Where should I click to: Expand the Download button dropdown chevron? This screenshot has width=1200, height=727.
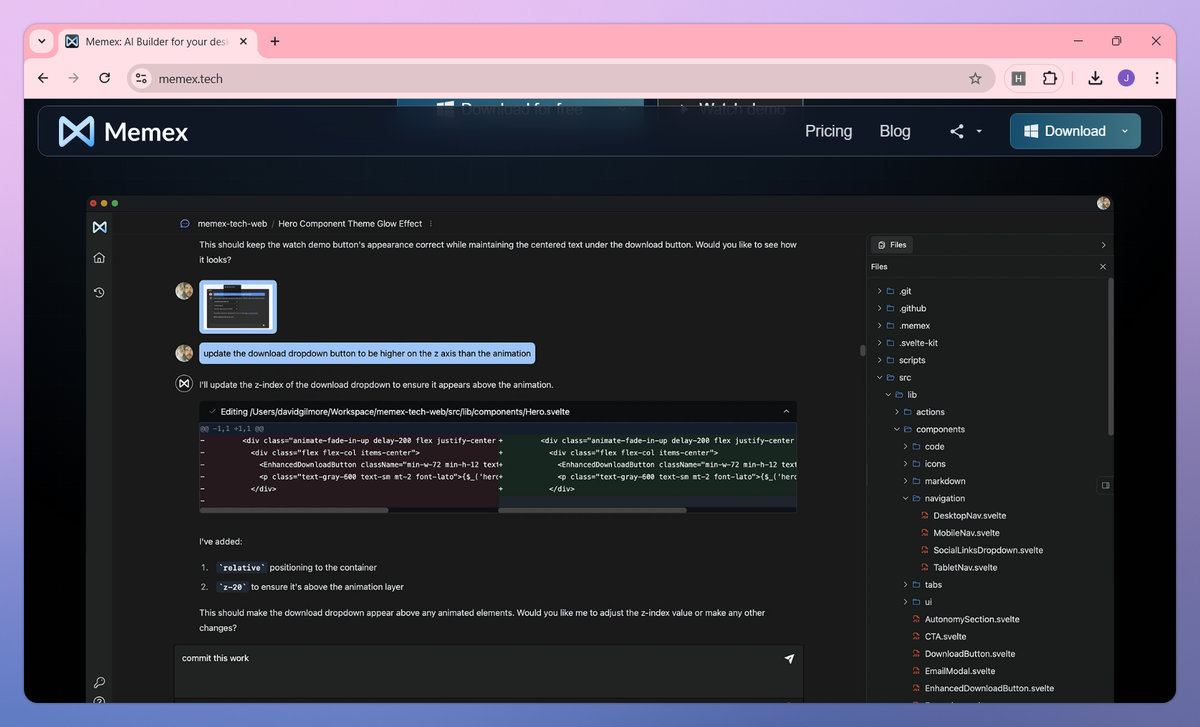(1125, 131)
